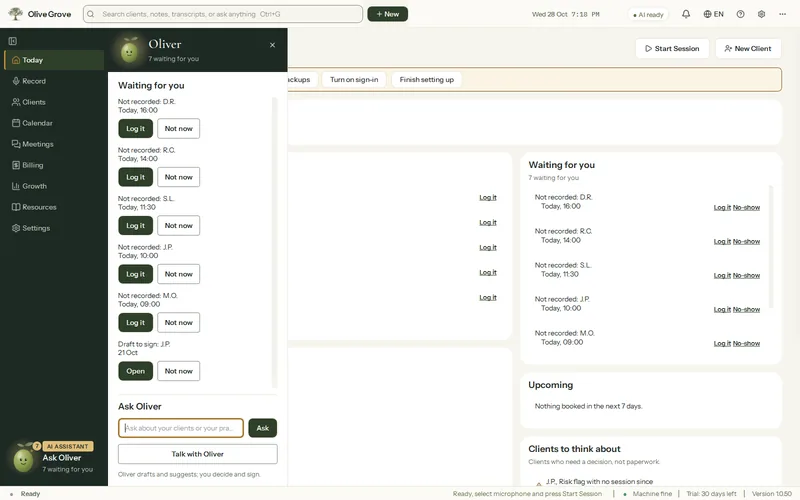Image resolution: width=800 pixels, height=500 pixels.
Task: Change language with EN globe
Action: click(713, 14)
